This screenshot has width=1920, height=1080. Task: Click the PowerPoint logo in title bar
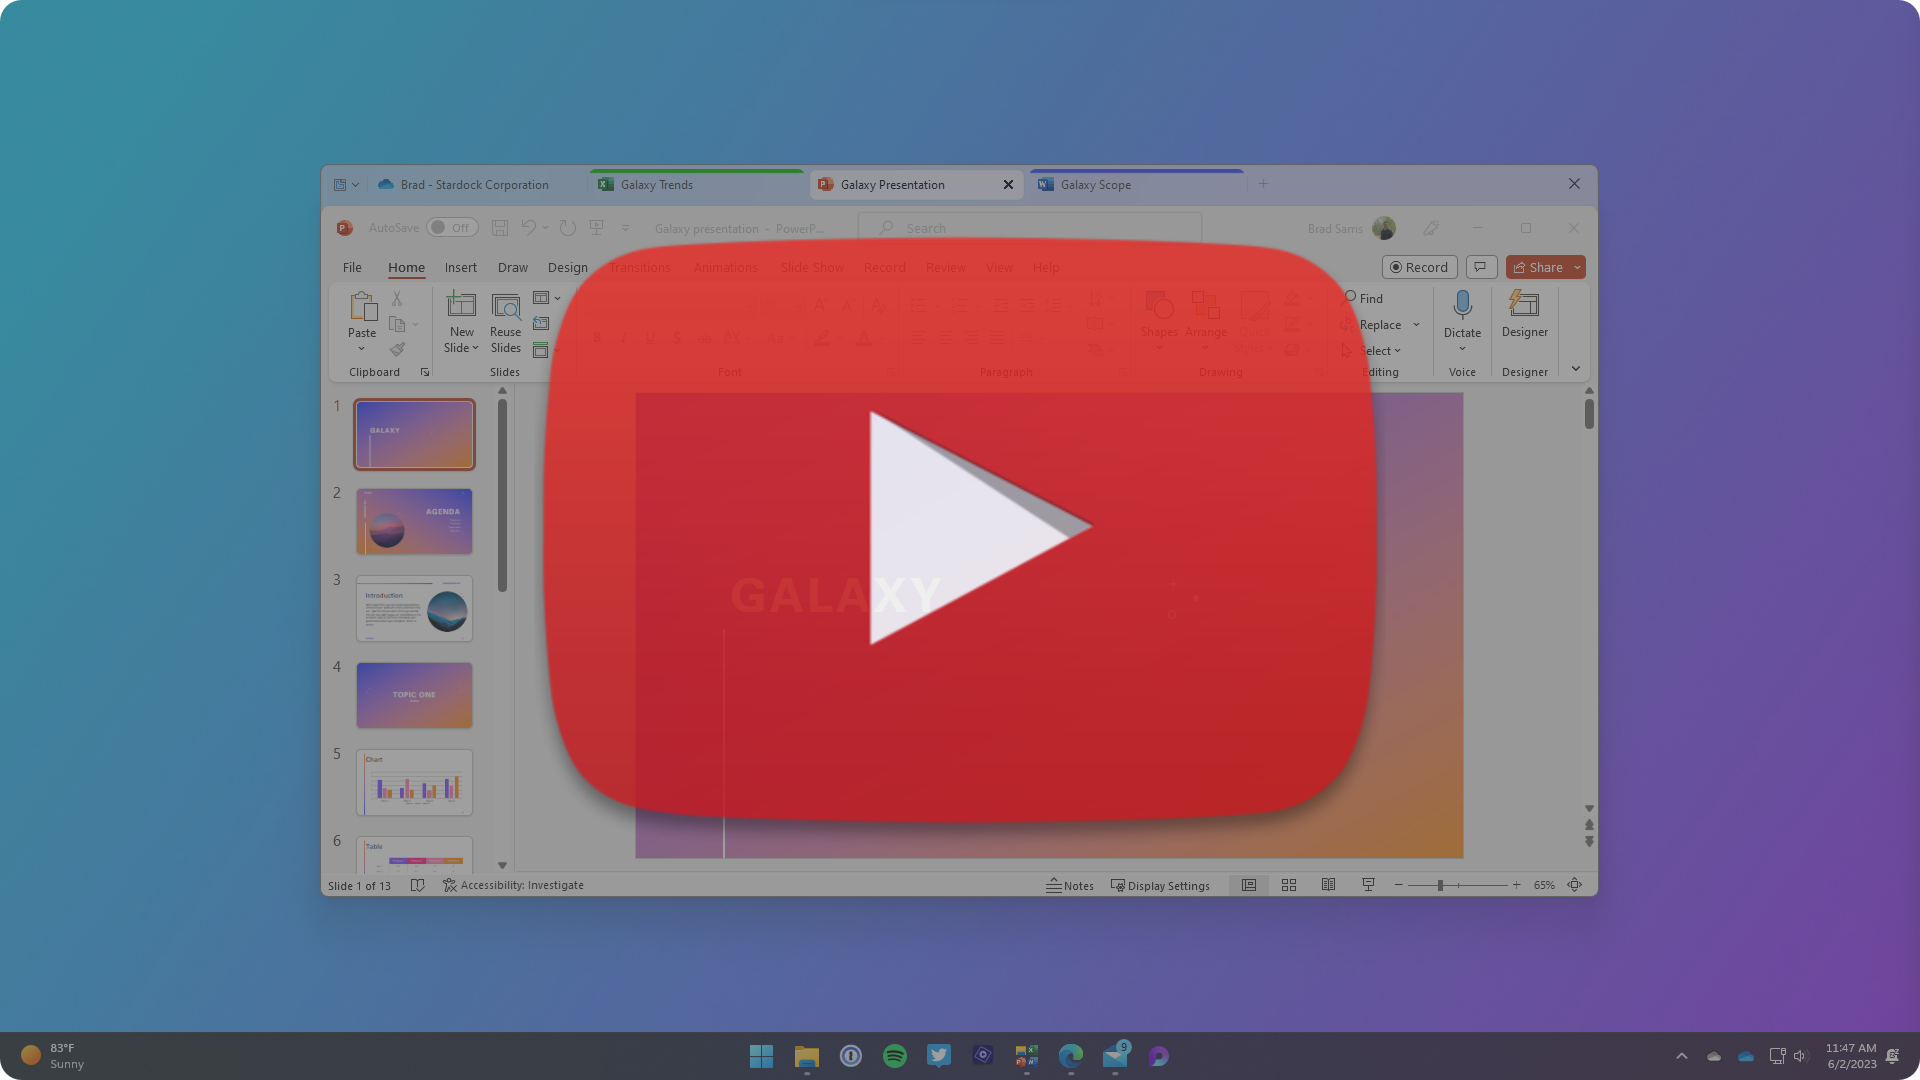click(345, 228)
